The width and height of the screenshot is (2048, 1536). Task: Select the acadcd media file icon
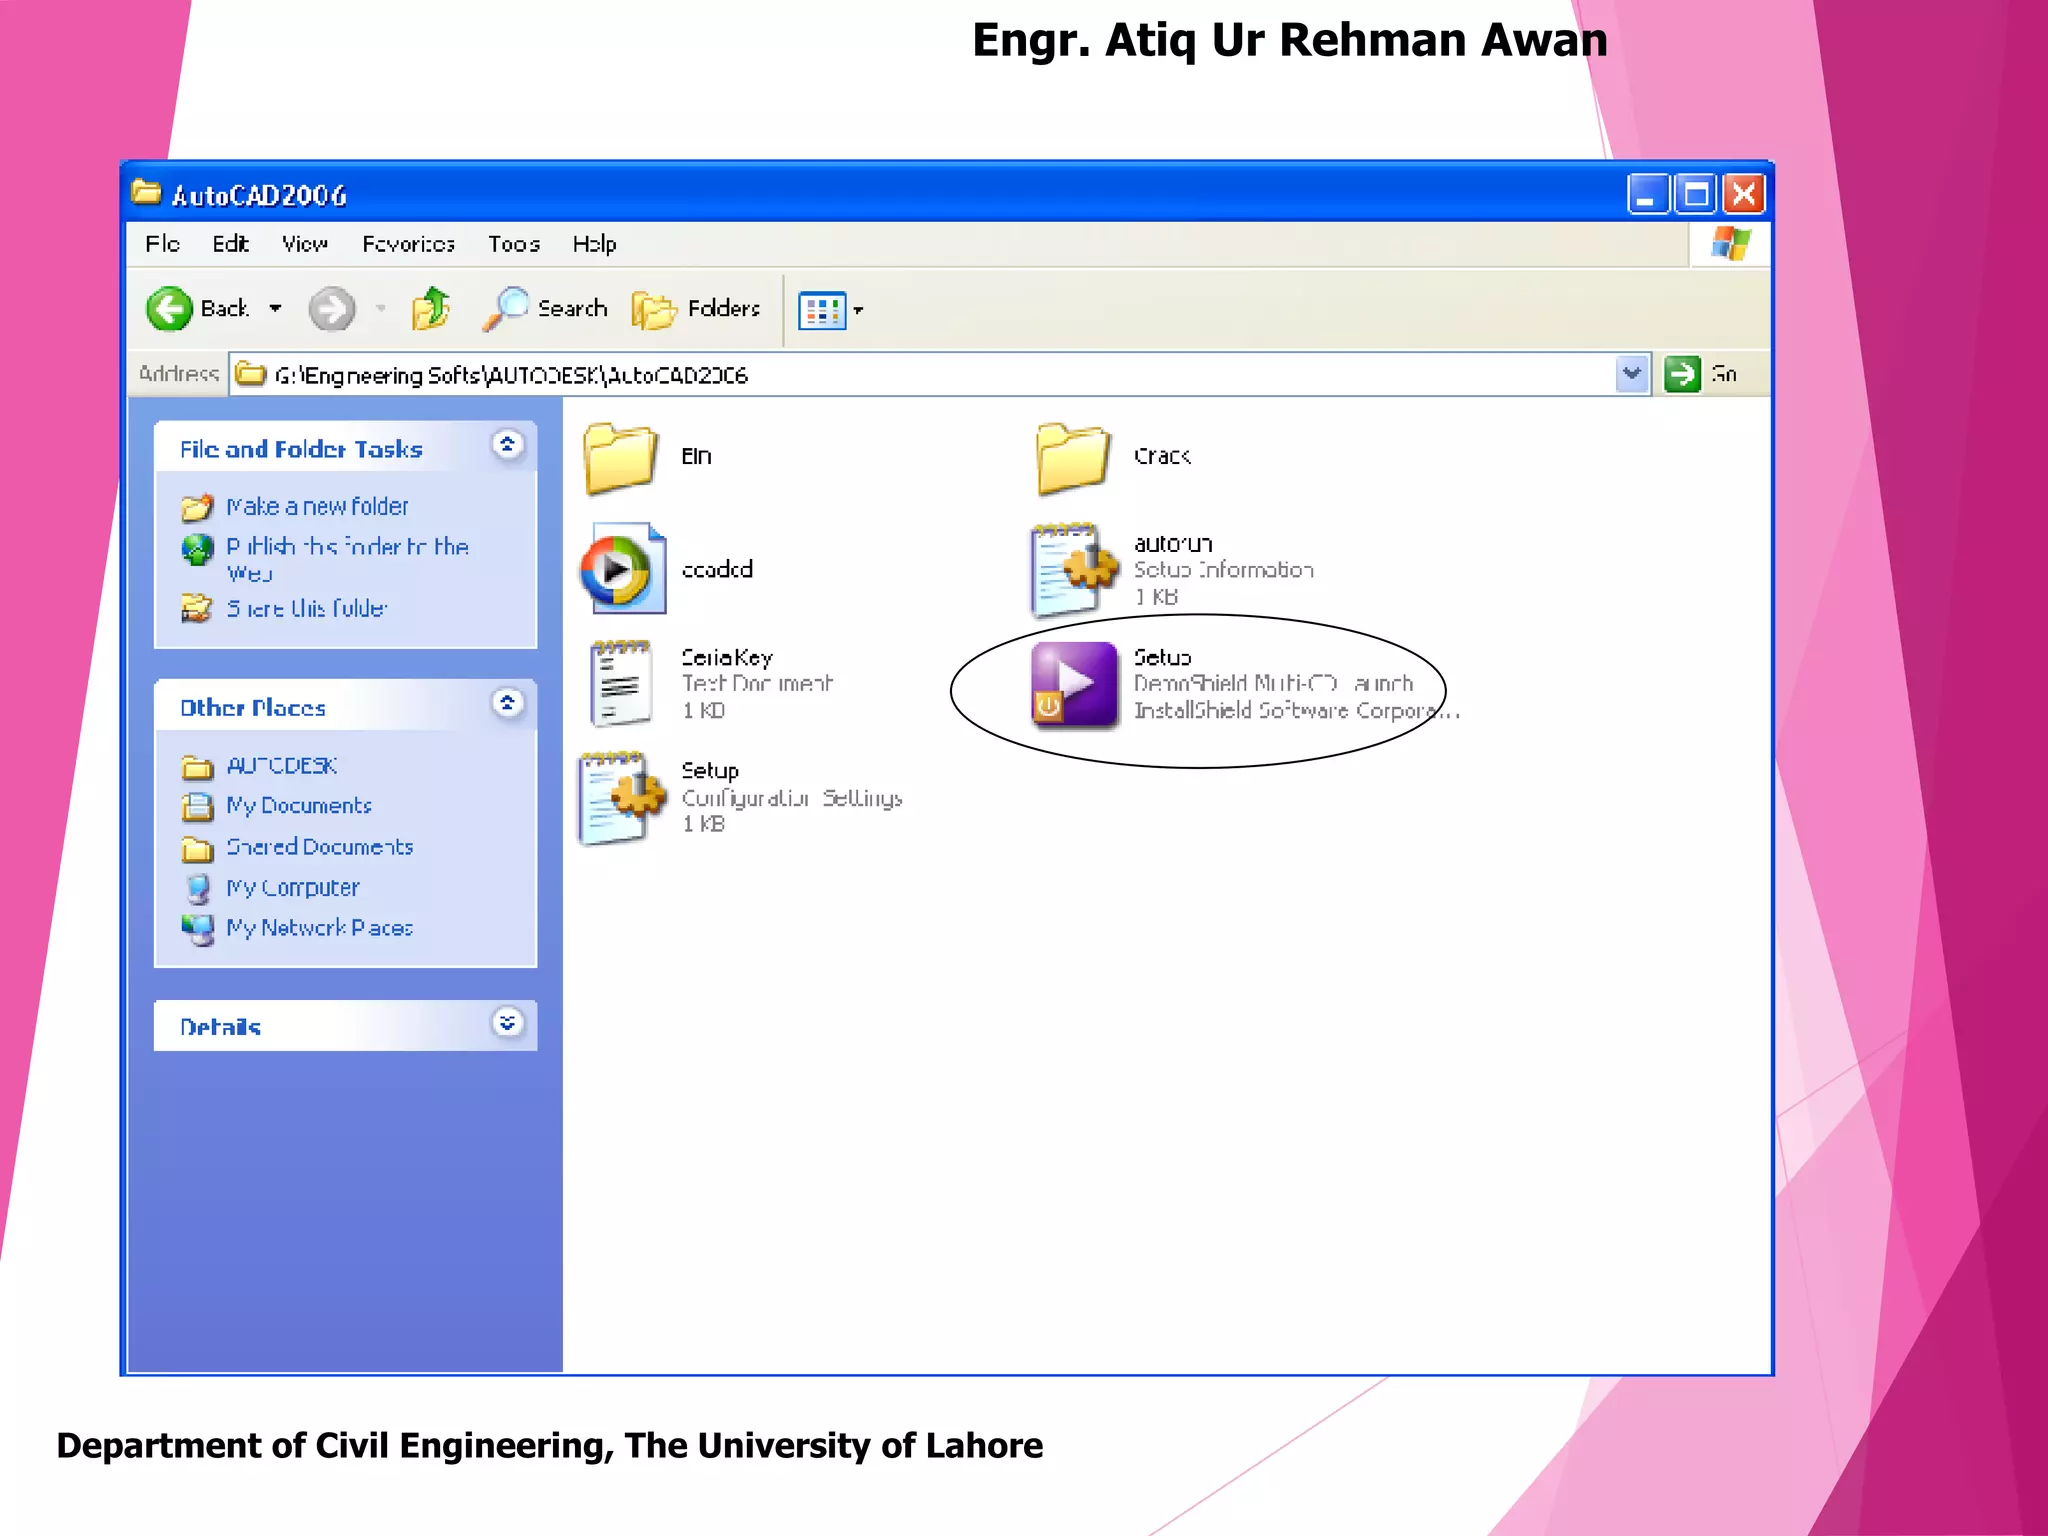(622, 570)
